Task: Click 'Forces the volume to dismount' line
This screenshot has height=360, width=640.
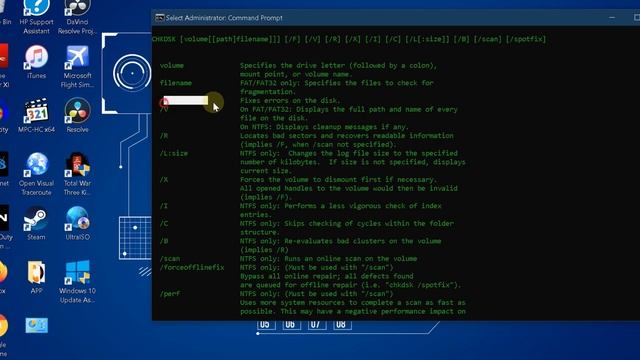Action: [x=338, y=180]
